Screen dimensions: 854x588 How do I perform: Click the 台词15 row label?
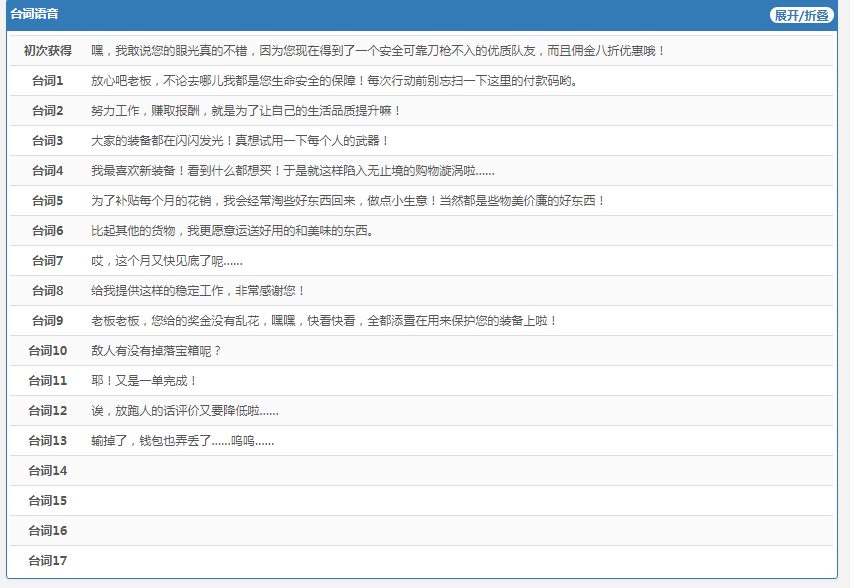tap(48, 501)
